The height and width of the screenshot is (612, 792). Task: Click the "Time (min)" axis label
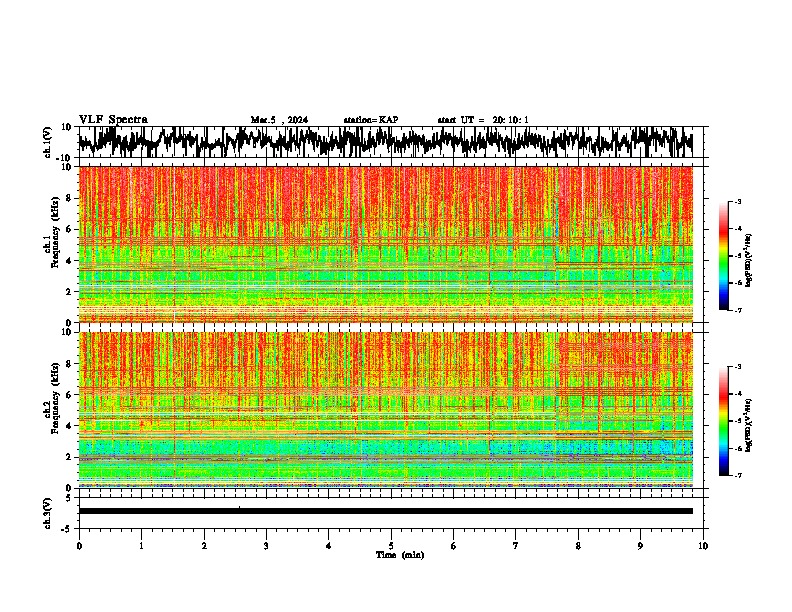point(400,555)
